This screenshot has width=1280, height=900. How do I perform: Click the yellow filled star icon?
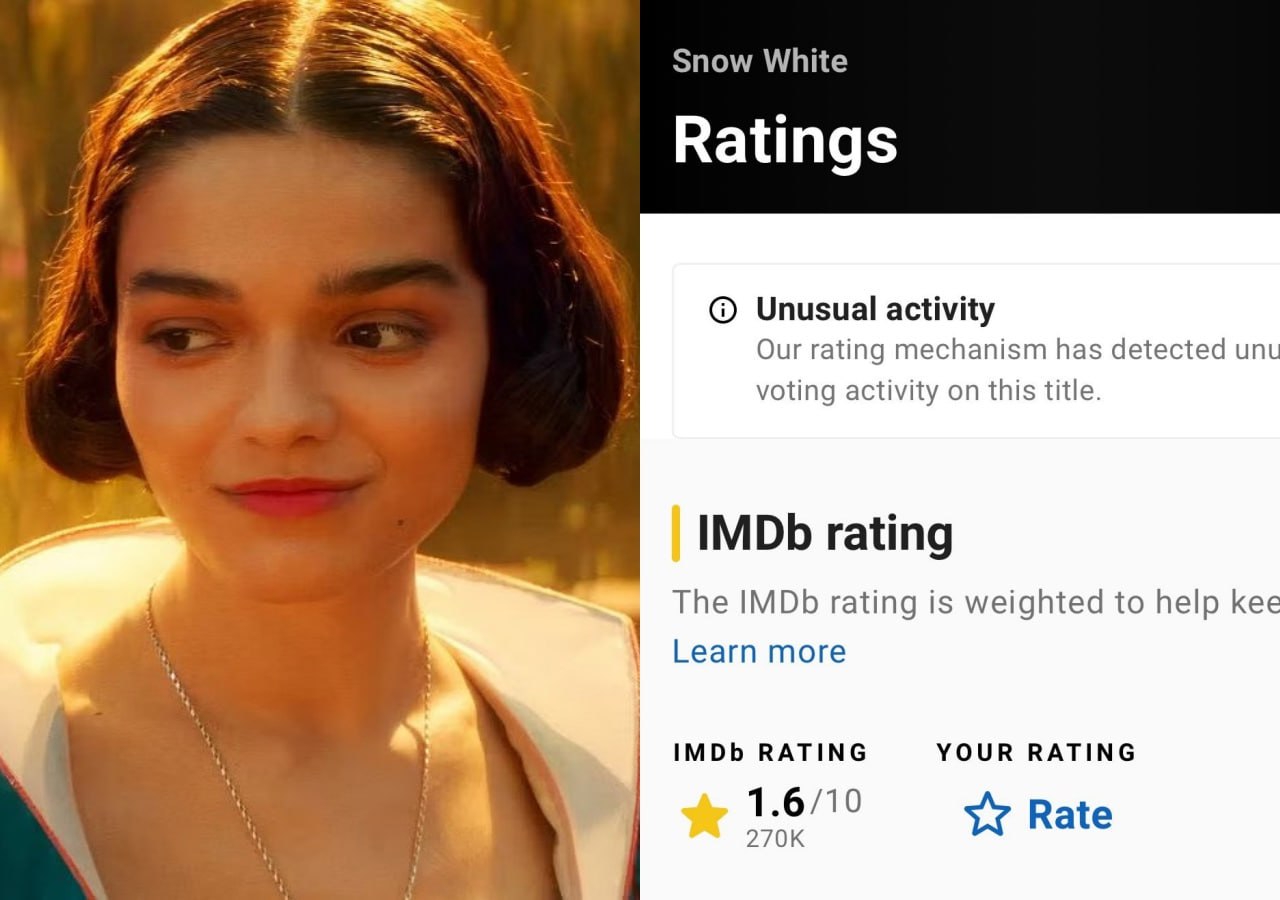click(x=704, y=817)
